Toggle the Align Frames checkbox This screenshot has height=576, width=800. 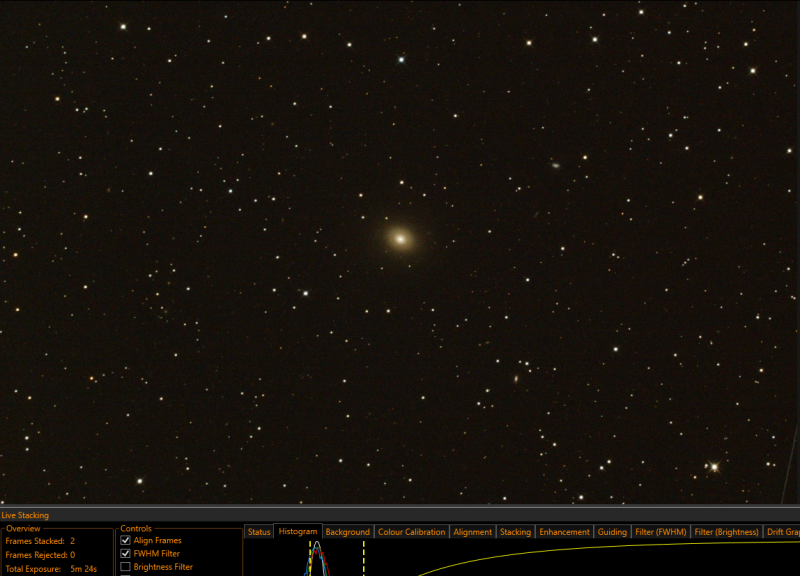click(126, 540)
